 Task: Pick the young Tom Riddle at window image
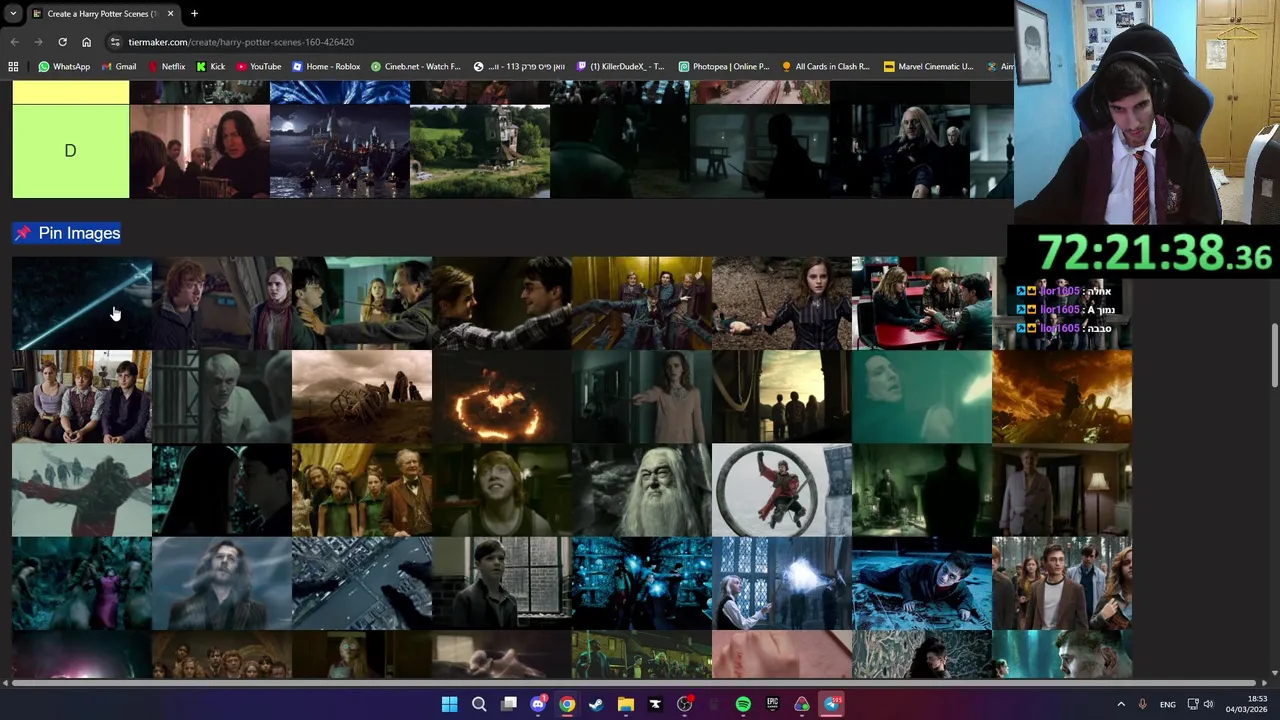502,584
